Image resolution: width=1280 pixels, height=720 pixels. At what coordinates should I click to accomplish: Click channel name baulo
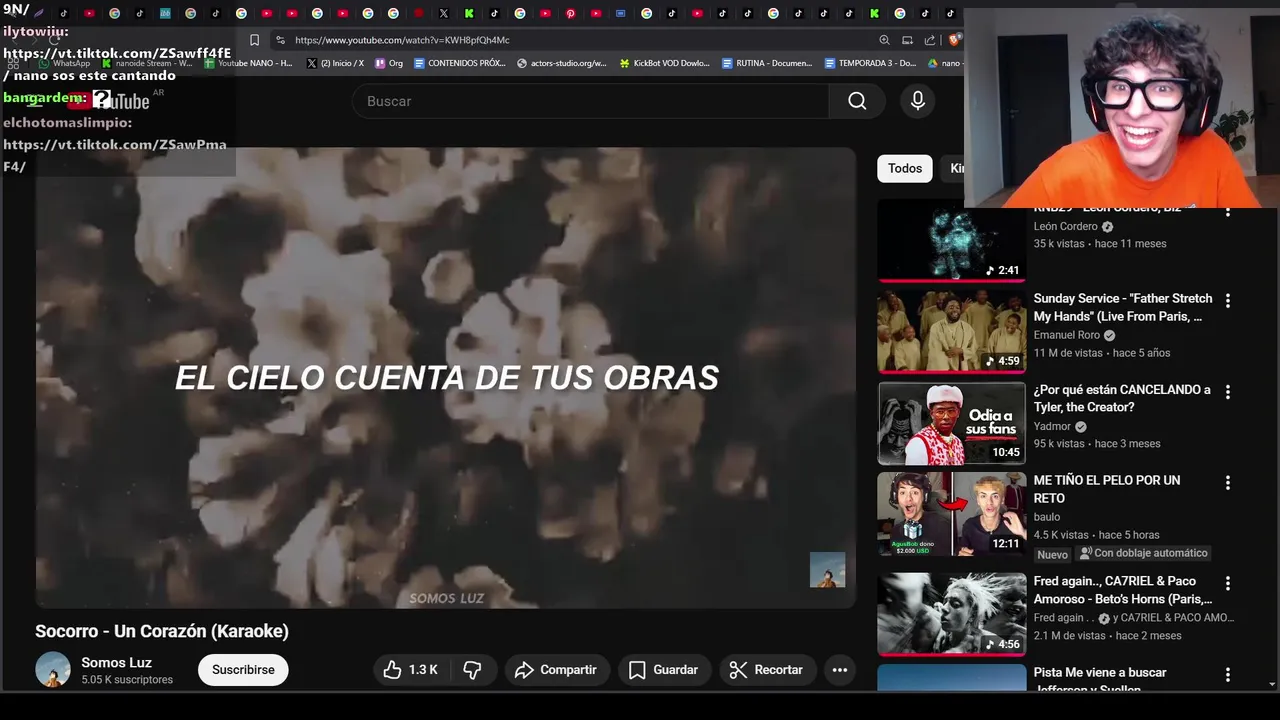tap(1046, 517)
